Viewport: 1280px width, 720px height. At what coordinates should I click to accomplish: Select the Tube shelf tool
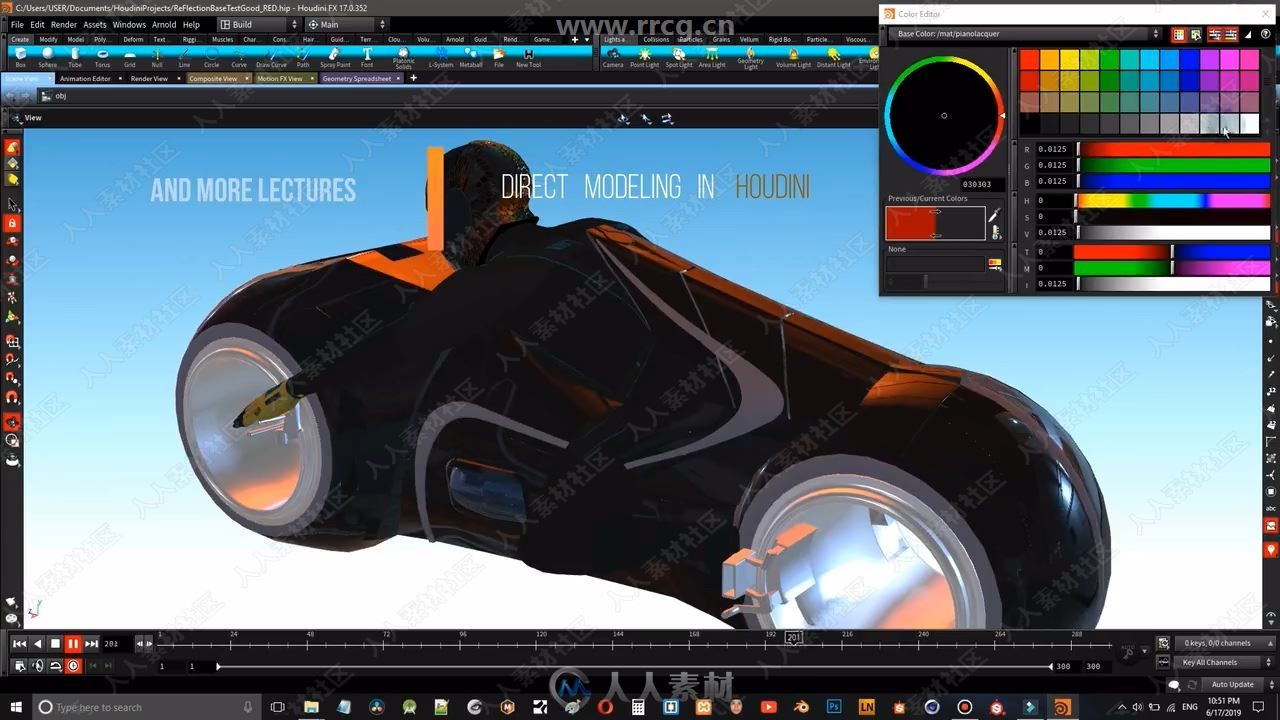[x=75, y=57]
